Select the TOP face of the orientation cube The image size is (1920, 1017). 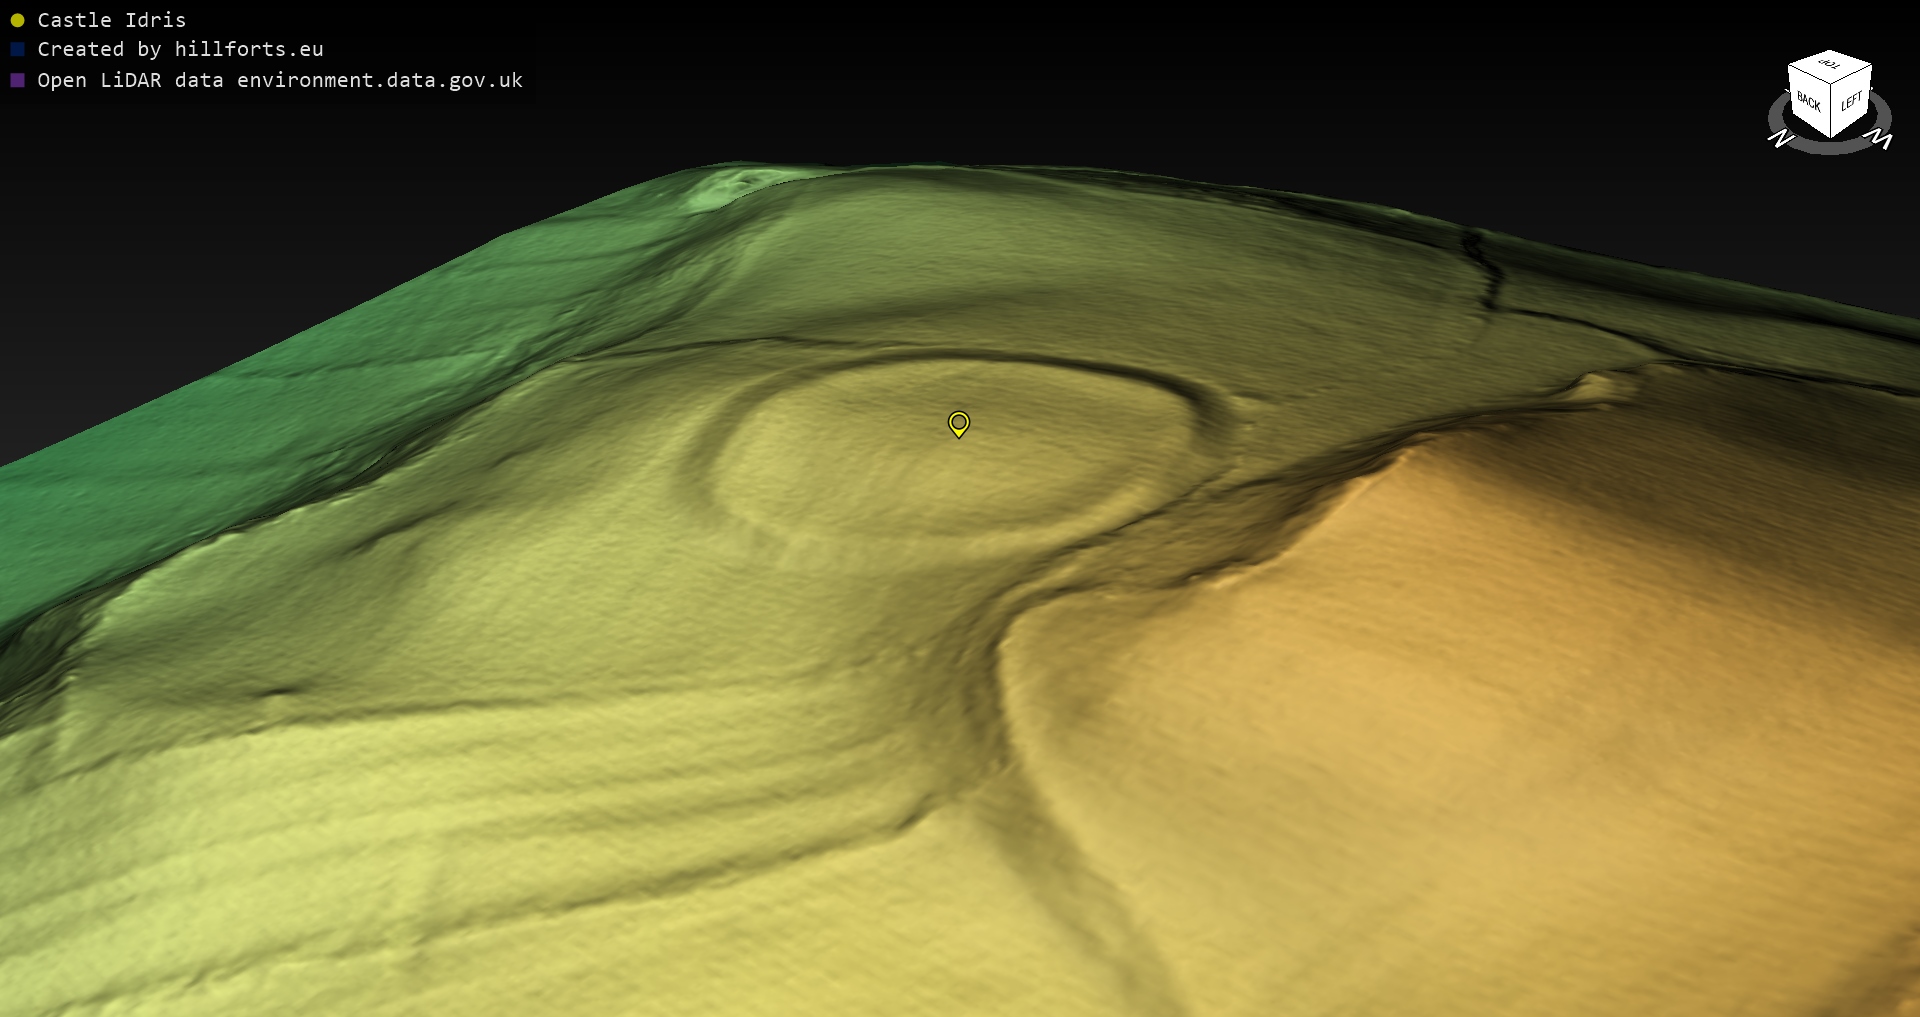click(1830, 65)
